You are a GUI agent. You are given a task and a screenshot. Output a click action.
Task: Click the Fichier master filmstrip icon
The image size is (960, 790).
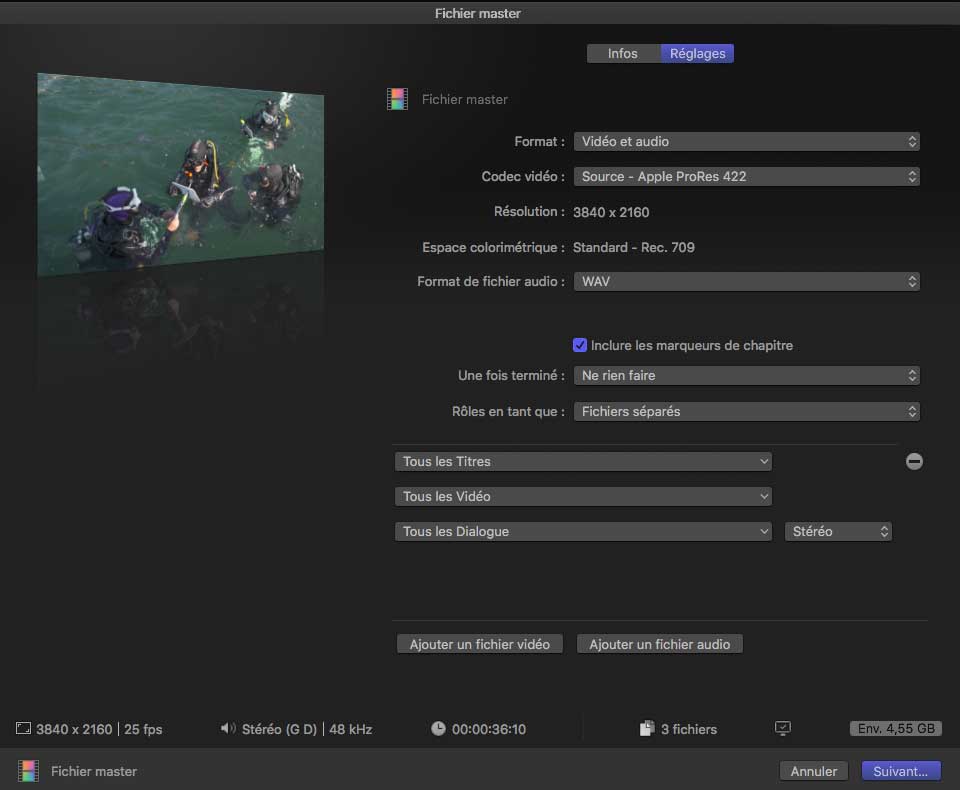398,99
